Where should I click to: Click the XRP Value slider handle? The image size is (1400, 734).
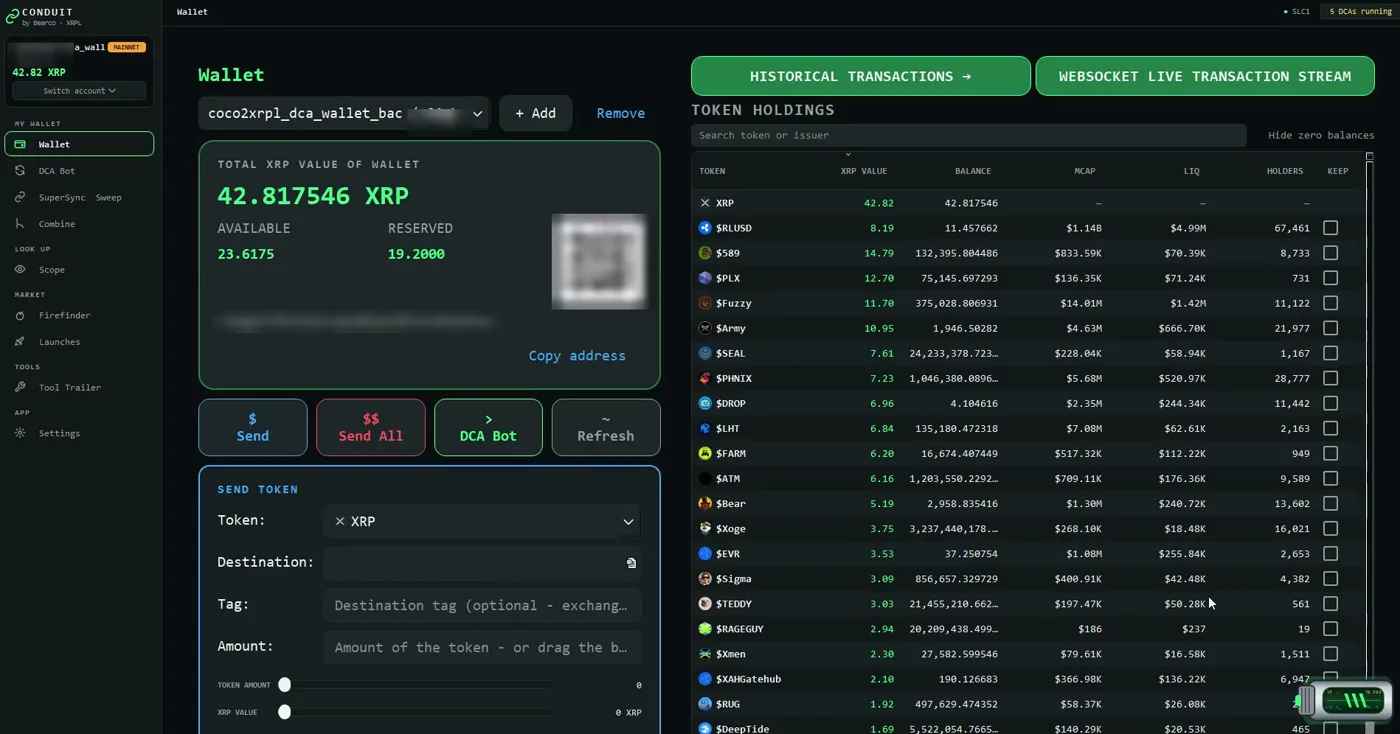285,712
